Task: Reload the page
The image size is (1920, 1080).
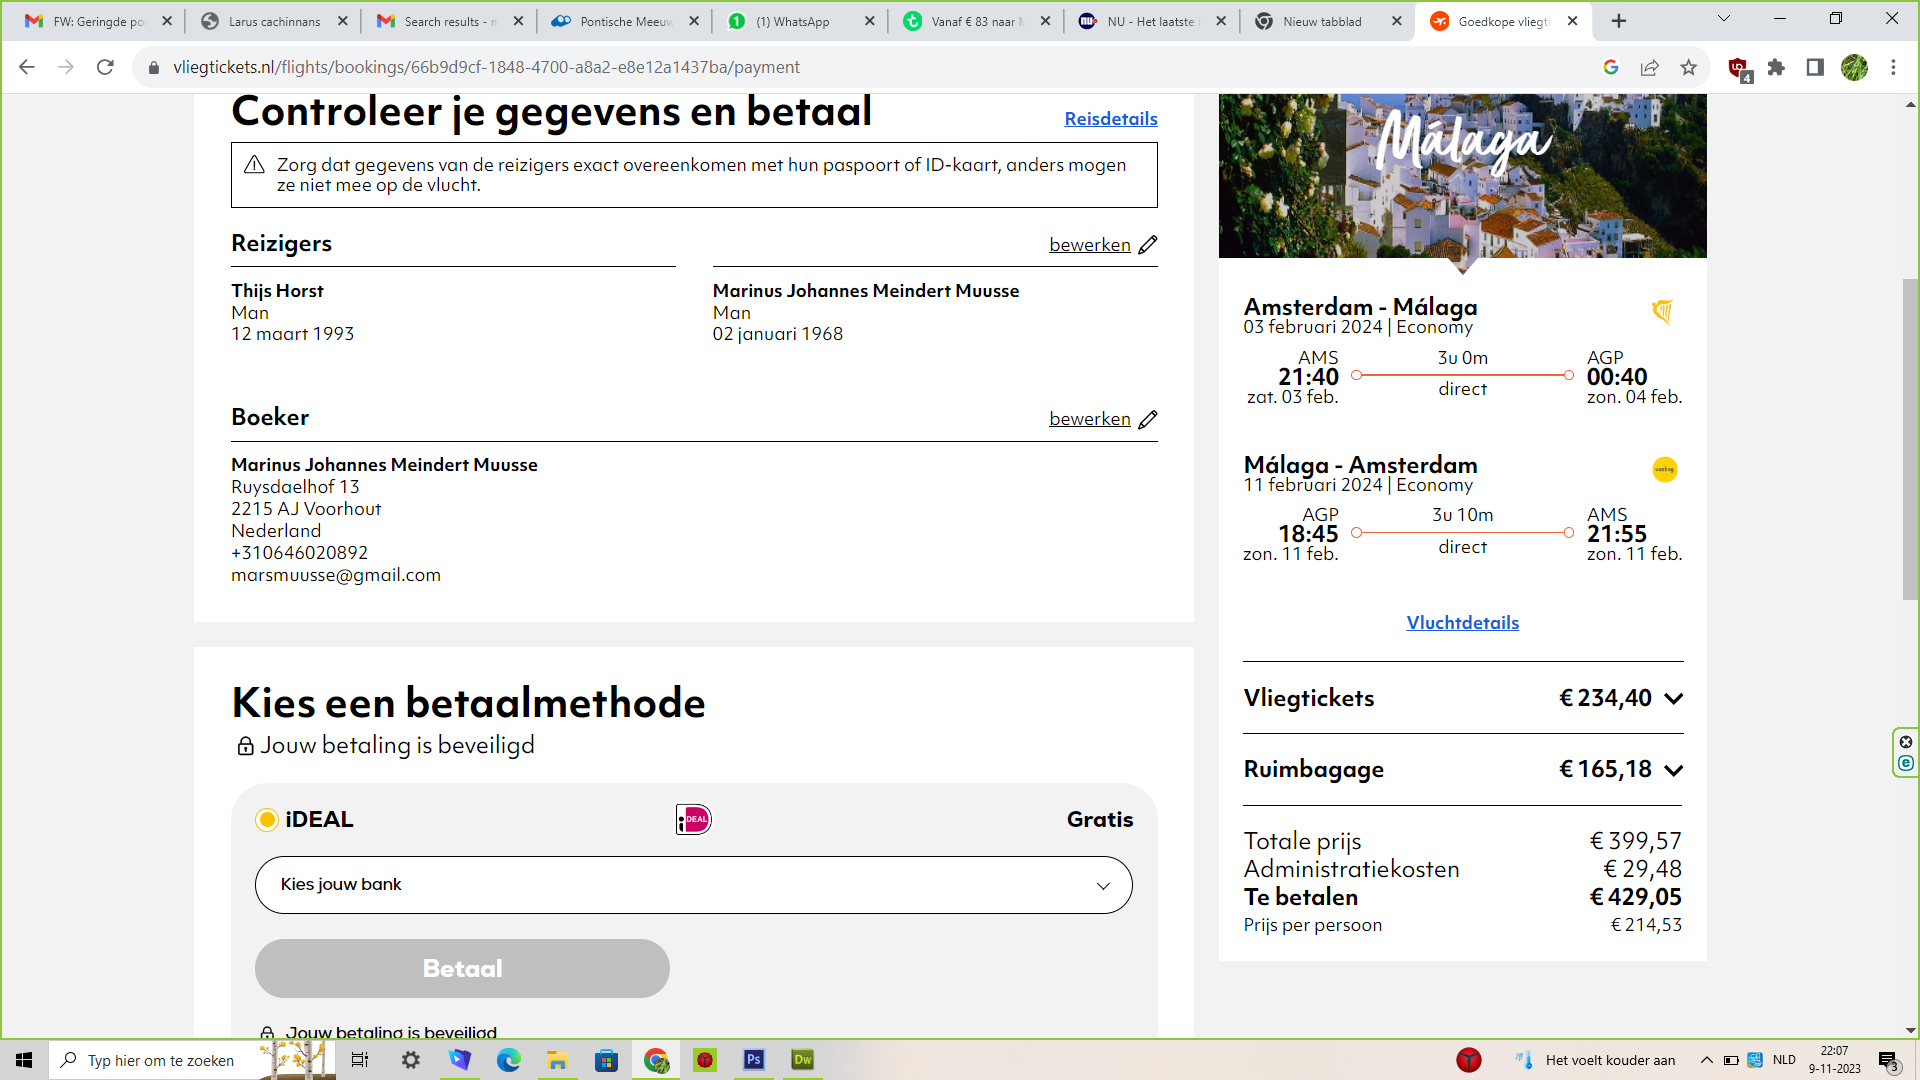Action: [105, 67]
